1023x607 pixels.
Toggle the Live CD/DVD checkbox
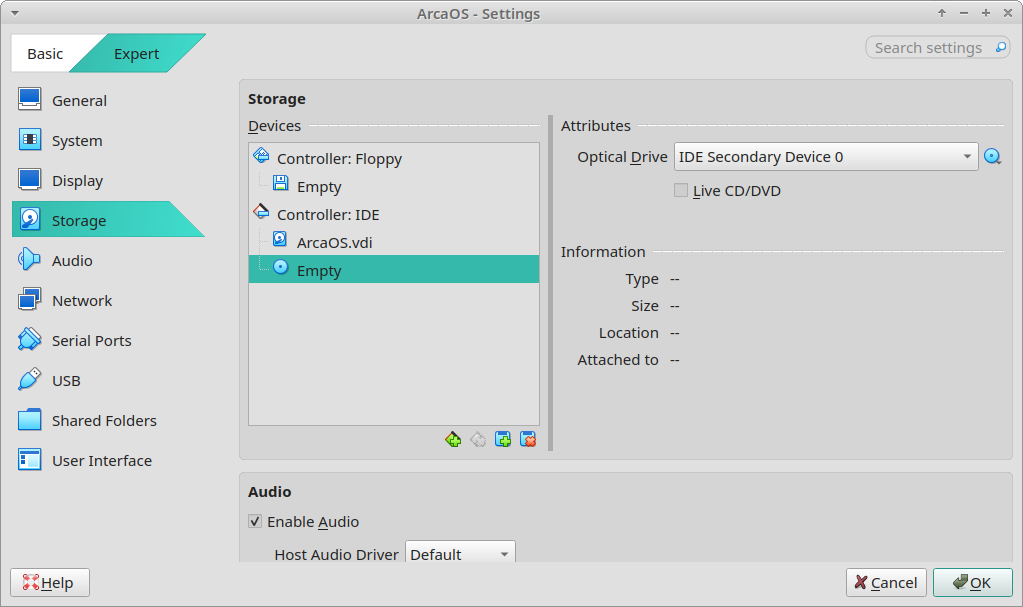pos(680,191)
